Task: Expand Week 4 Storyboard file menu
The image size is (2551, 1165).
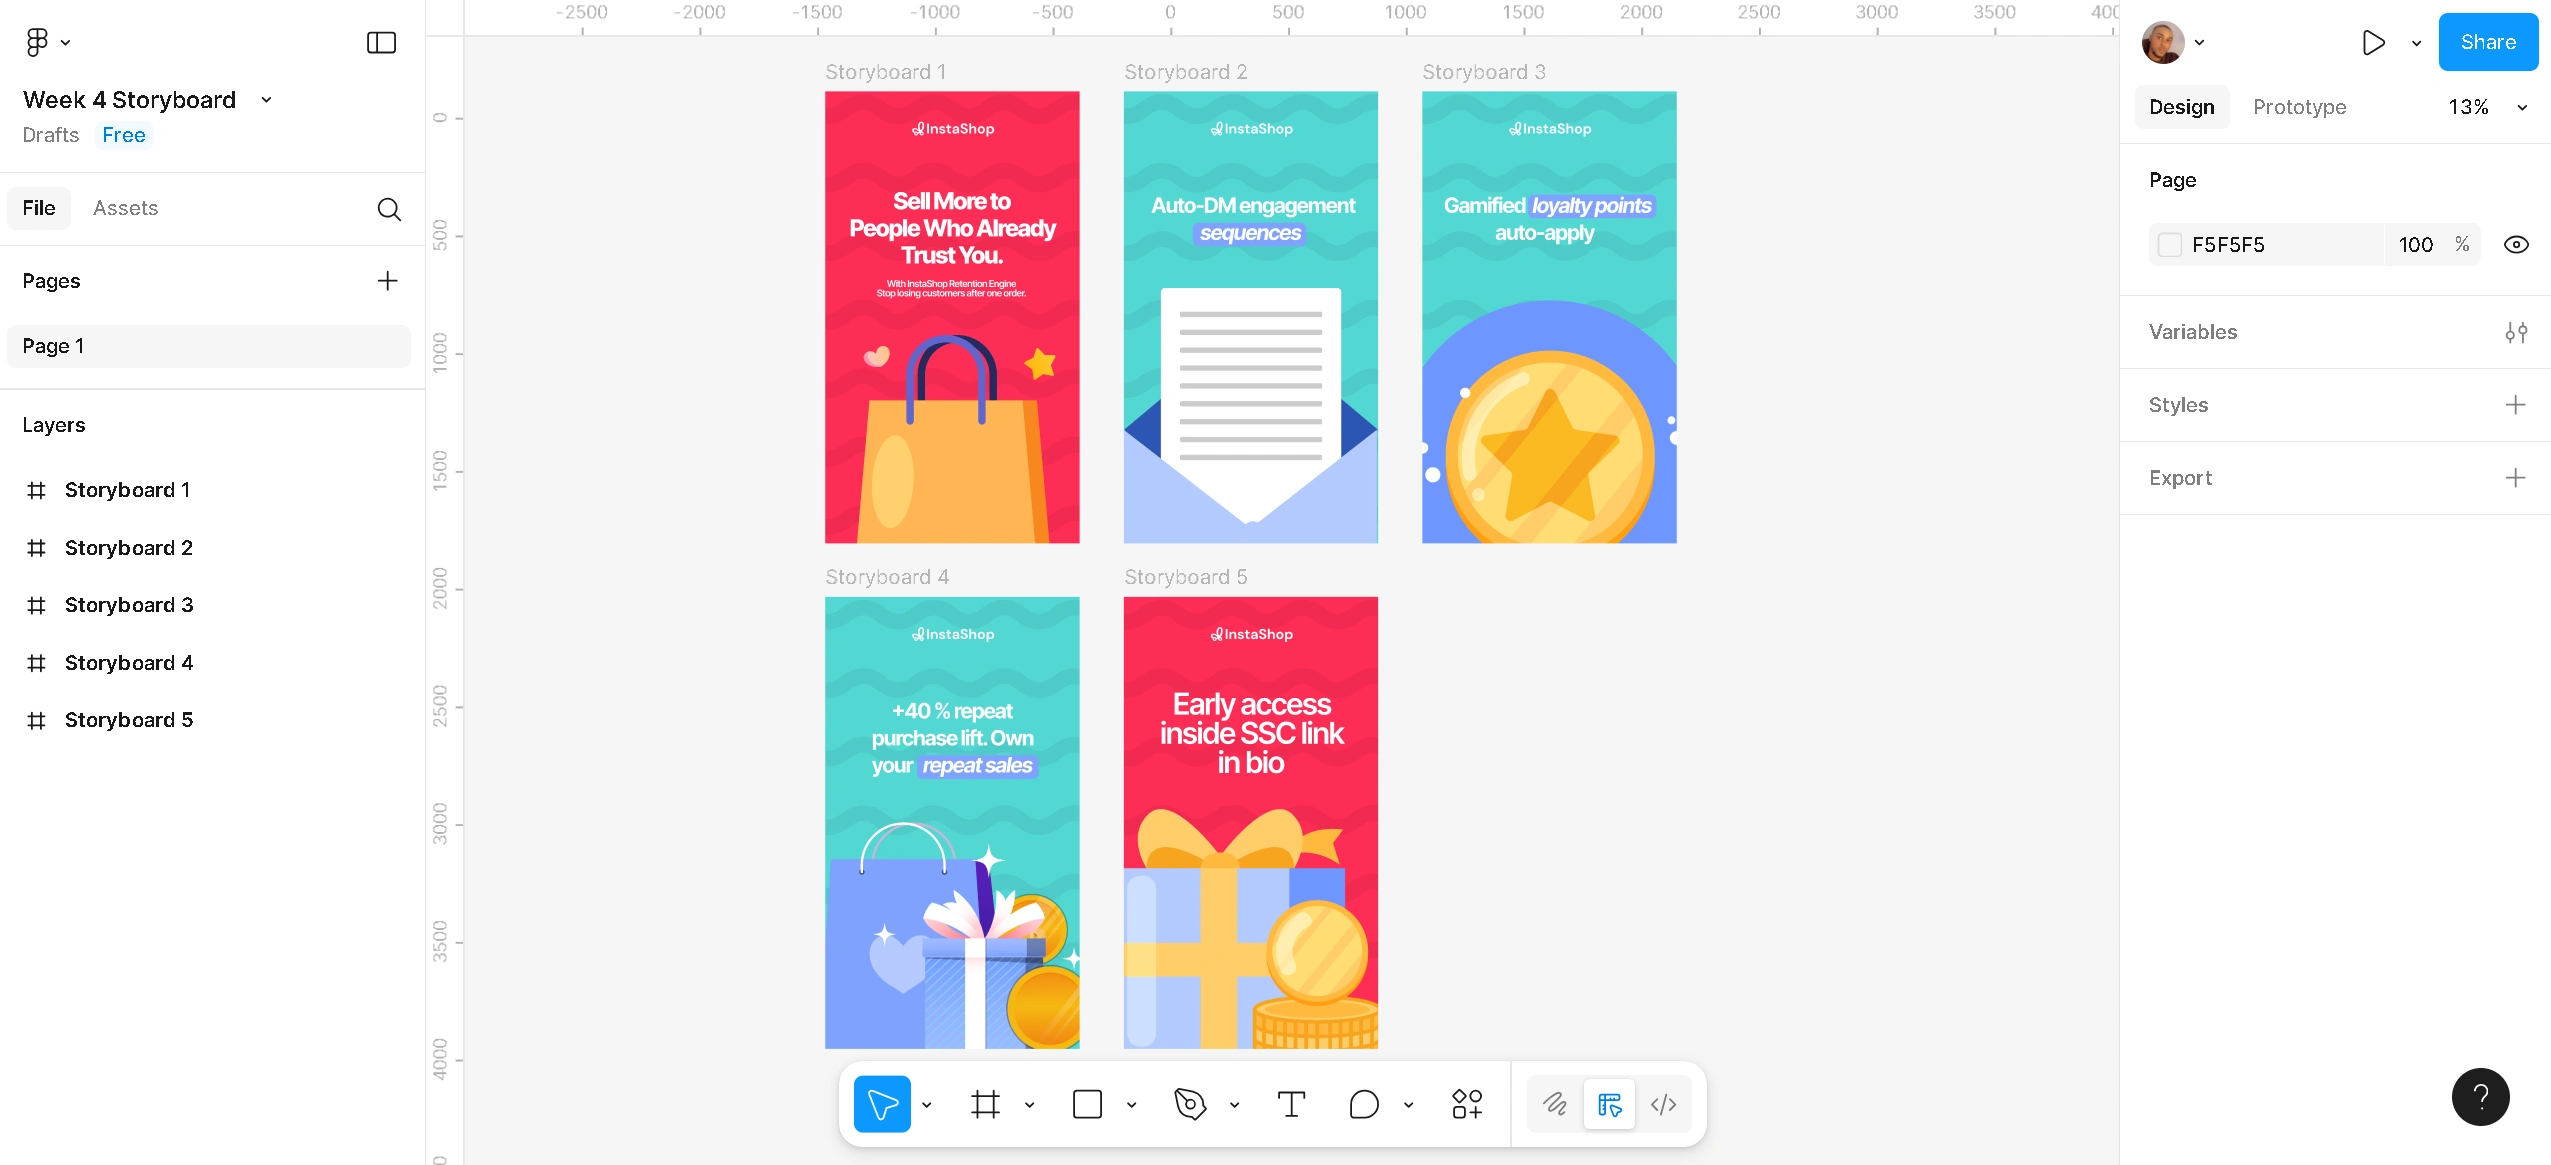Action: (266, 100)
